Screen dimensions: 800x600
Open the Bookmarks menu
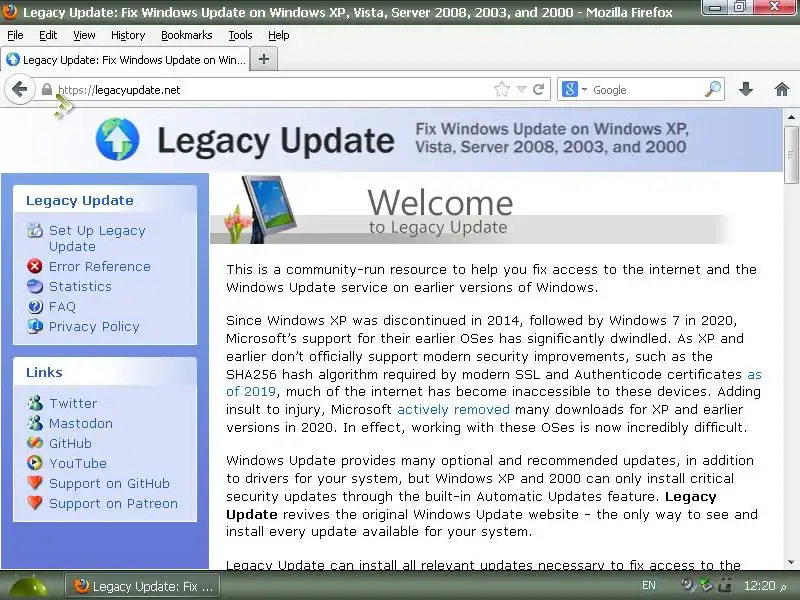(187, 35)
